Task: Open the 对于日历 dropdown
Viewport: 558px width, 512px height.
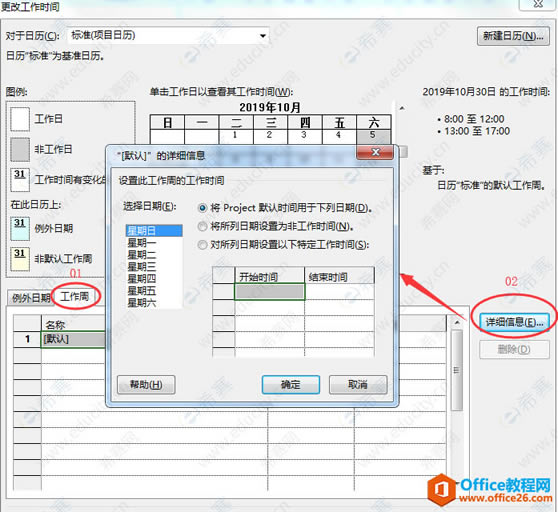Action: [263, 36]
